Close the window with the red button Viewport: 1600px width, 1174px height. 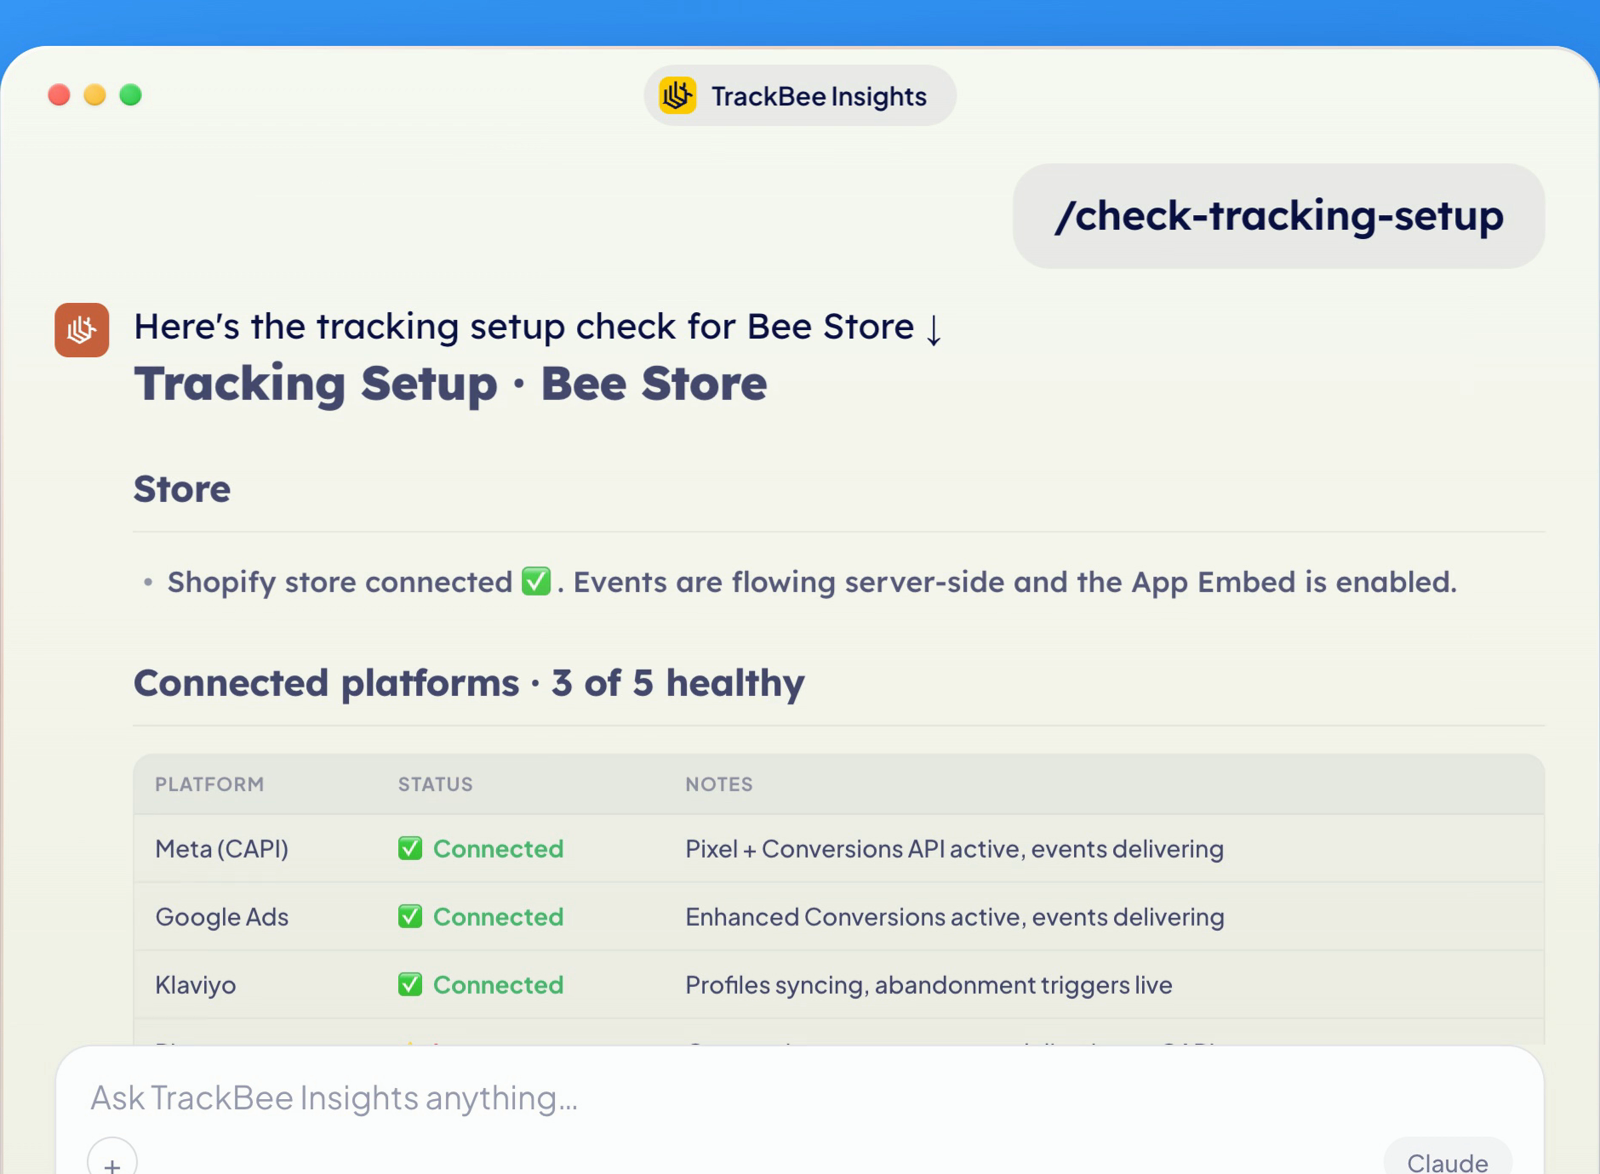coord(59,95)
